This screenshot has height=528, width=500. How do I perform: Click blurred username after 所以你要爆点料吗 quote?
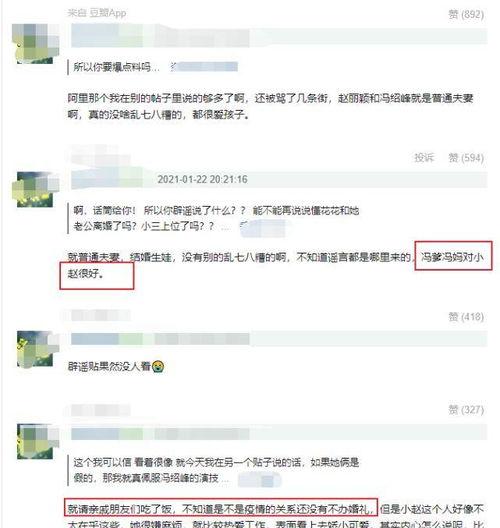click(x=204, y=67)
